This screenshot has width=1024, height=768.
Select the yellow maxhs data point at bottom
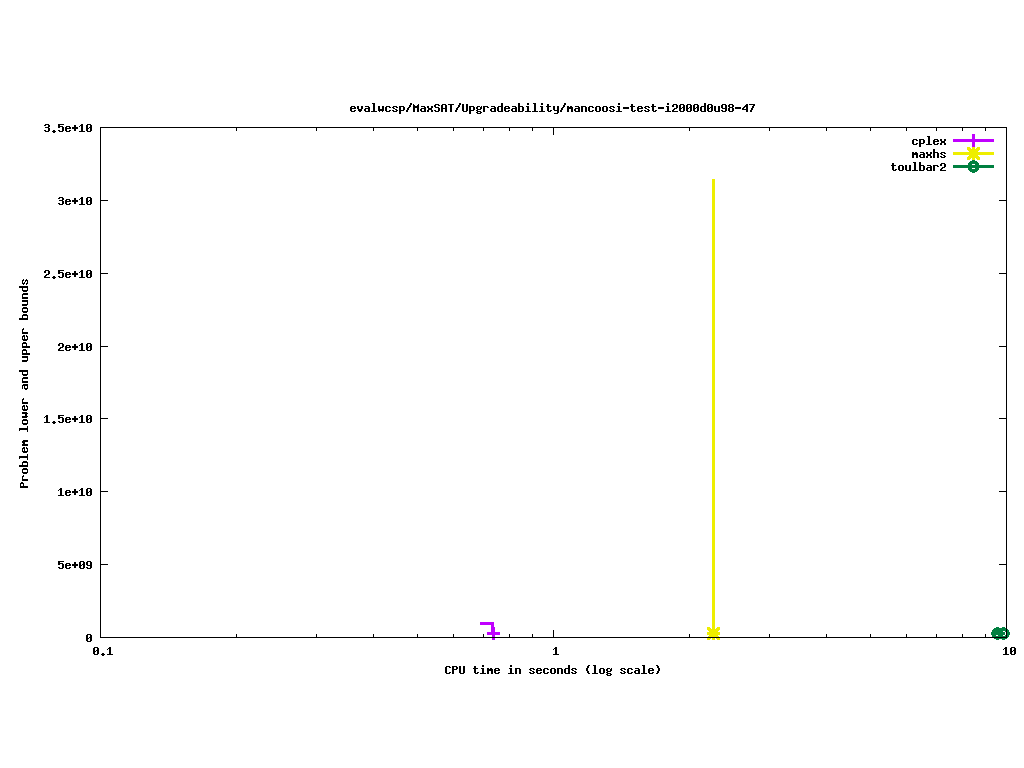713,633
